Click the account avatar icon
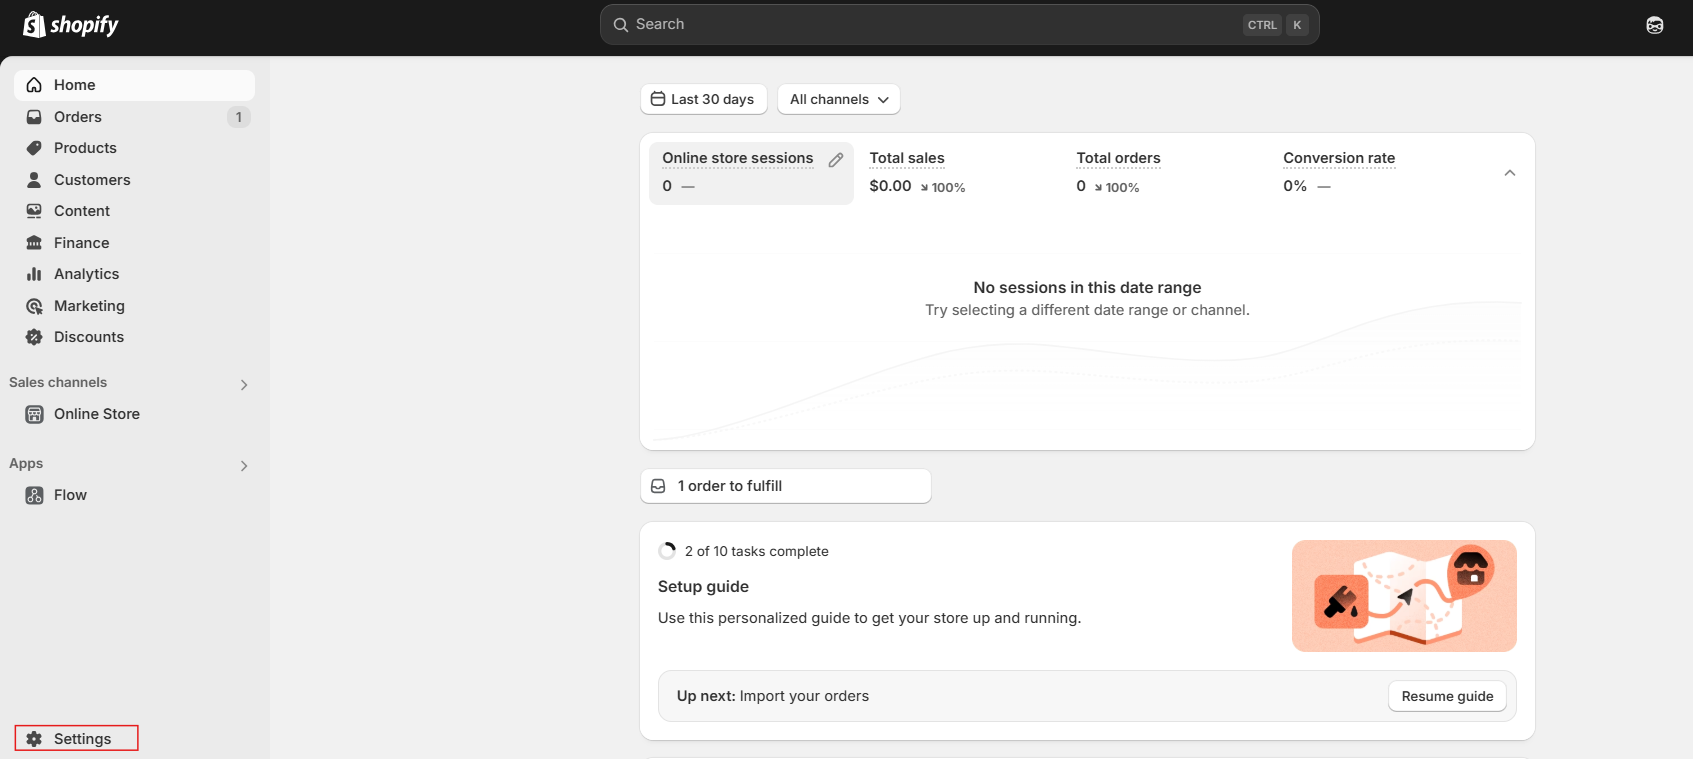Viewport: 1693px width, 759px height. pos(1655,25)
